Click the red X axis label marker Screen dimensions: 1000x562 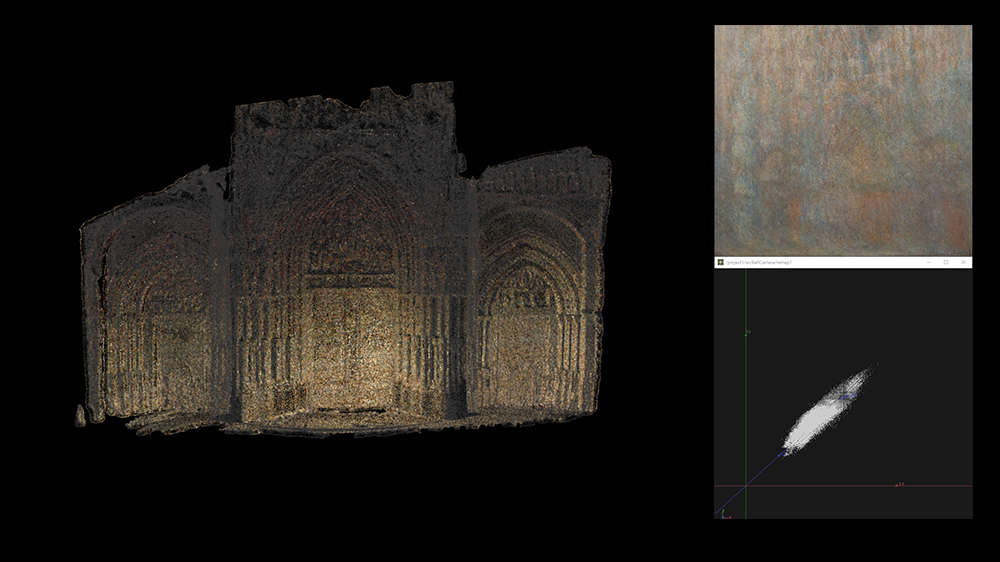point(898,485)
